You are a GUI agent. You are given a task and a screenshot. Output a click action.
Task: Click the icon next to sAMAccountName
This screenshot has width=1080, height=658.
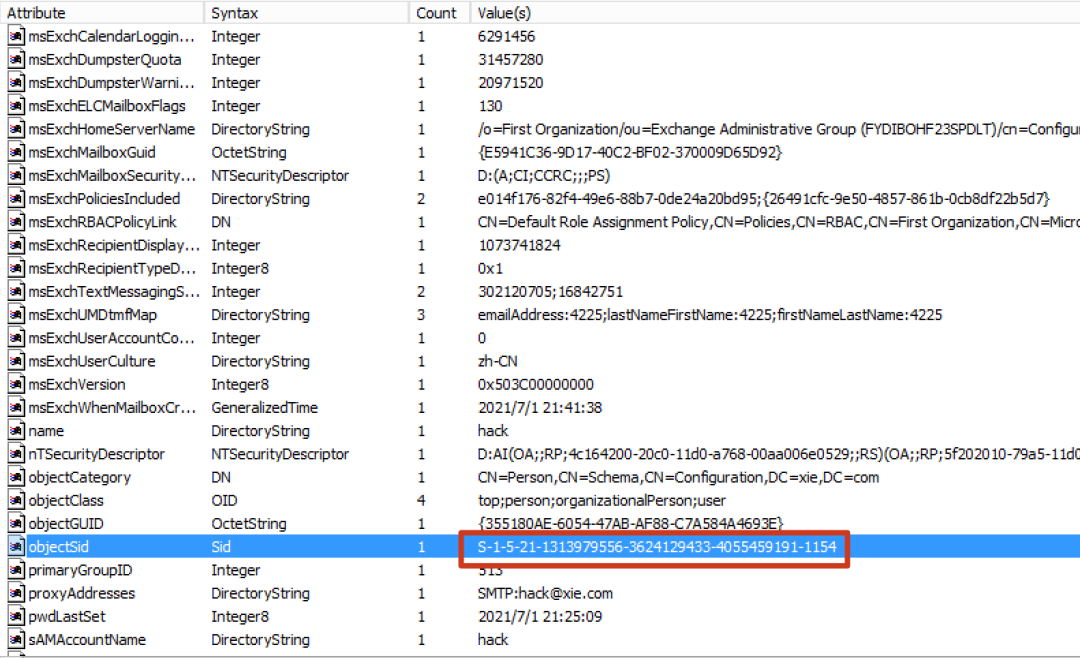point(16,639)
